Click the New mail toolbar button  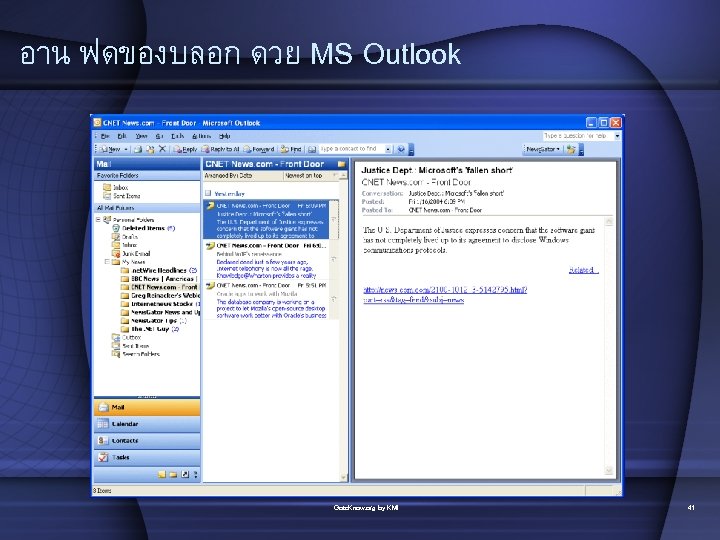click(x=110, y=149)
